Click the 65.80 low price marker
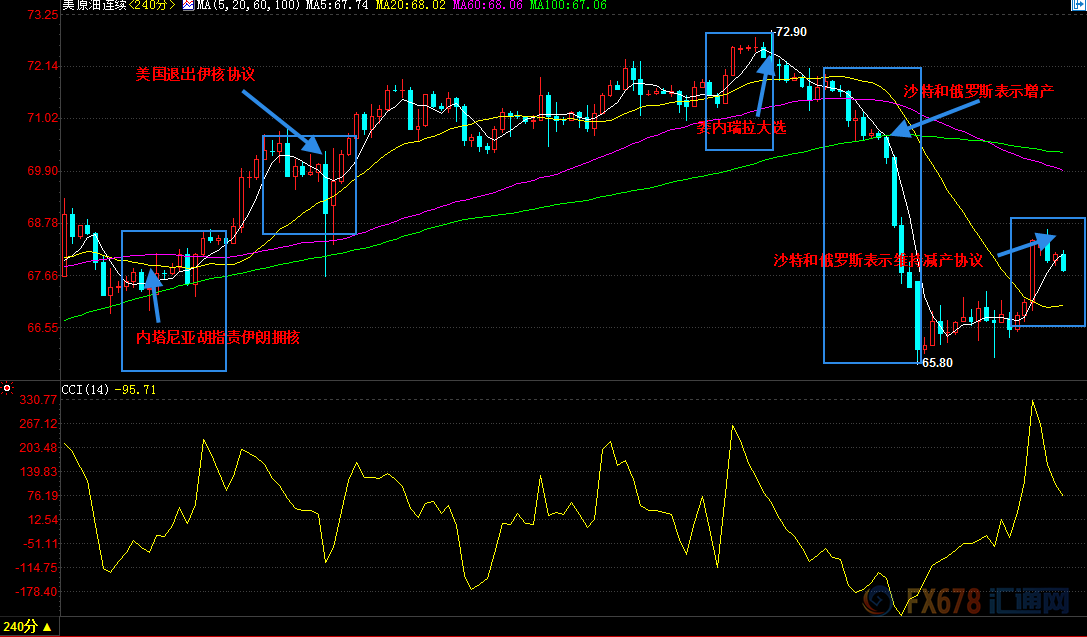The height and width of the screenshot is (637, 1087). click(x=937, y=363)
